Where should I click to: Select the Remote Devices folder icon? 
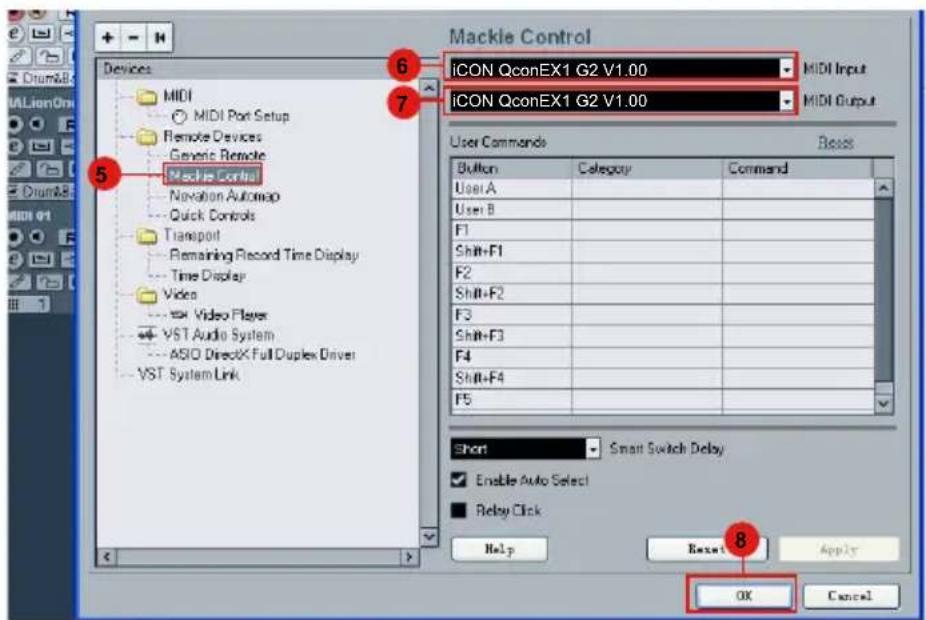146,137
